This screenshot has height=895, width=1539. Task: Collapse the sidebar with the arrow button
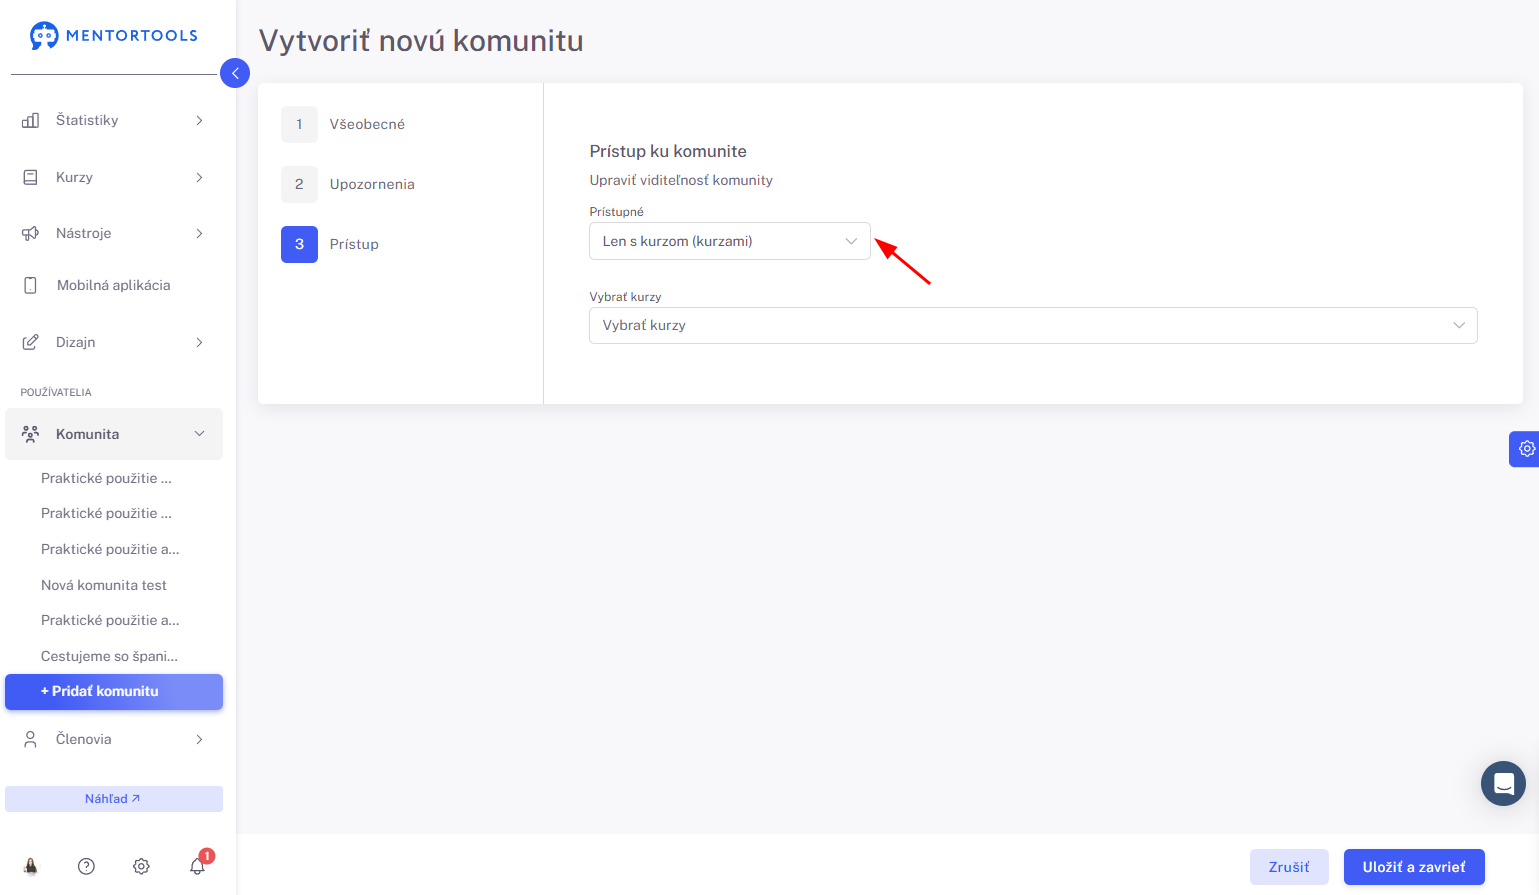(235, 73)
